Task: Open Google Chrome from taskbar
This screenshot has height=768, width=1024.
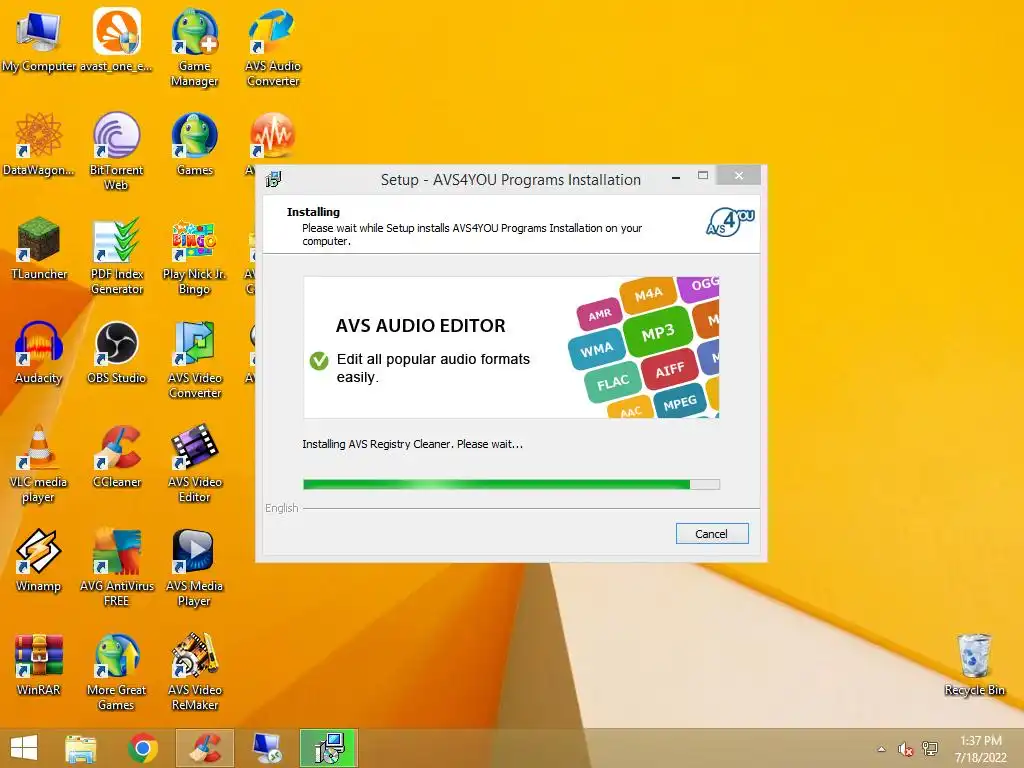Action: [143, 748]
